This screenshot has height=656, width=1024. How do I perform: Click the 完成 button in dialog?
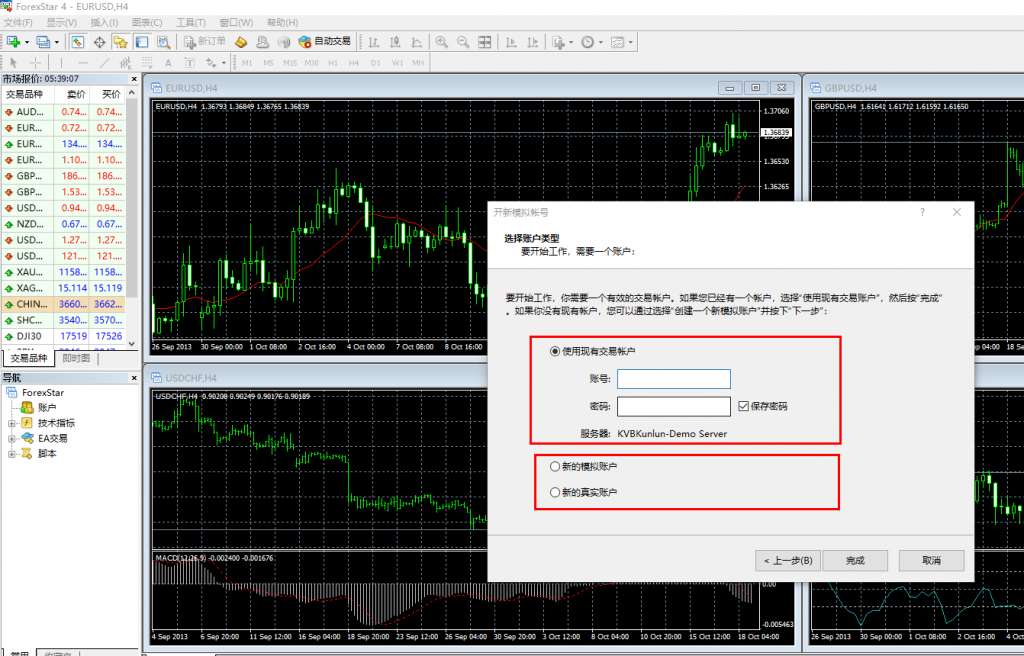[854, 560]
